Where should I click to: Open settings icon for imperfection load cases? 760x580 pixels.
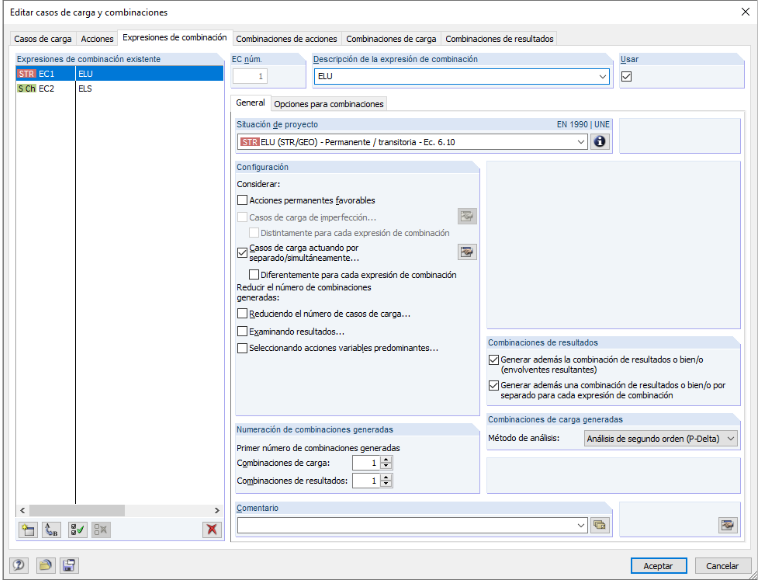pyautogui.click(x=467, y=216)
